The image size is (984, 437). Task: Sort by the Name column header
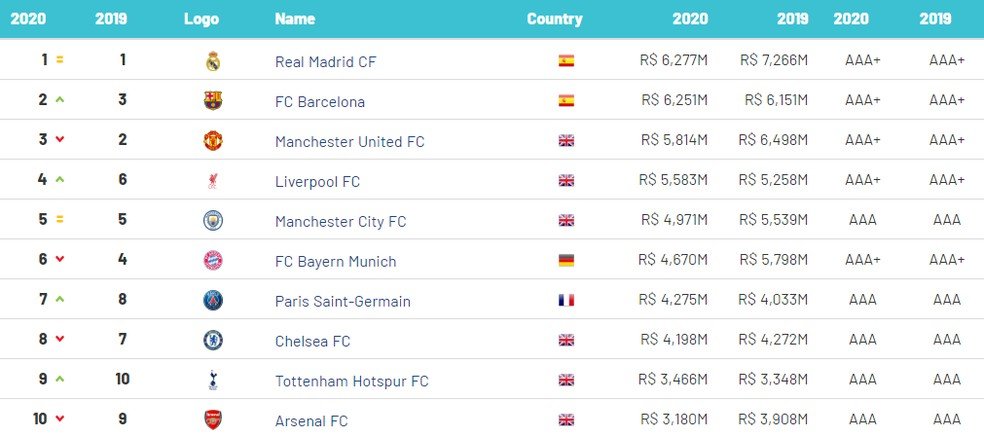294,19
